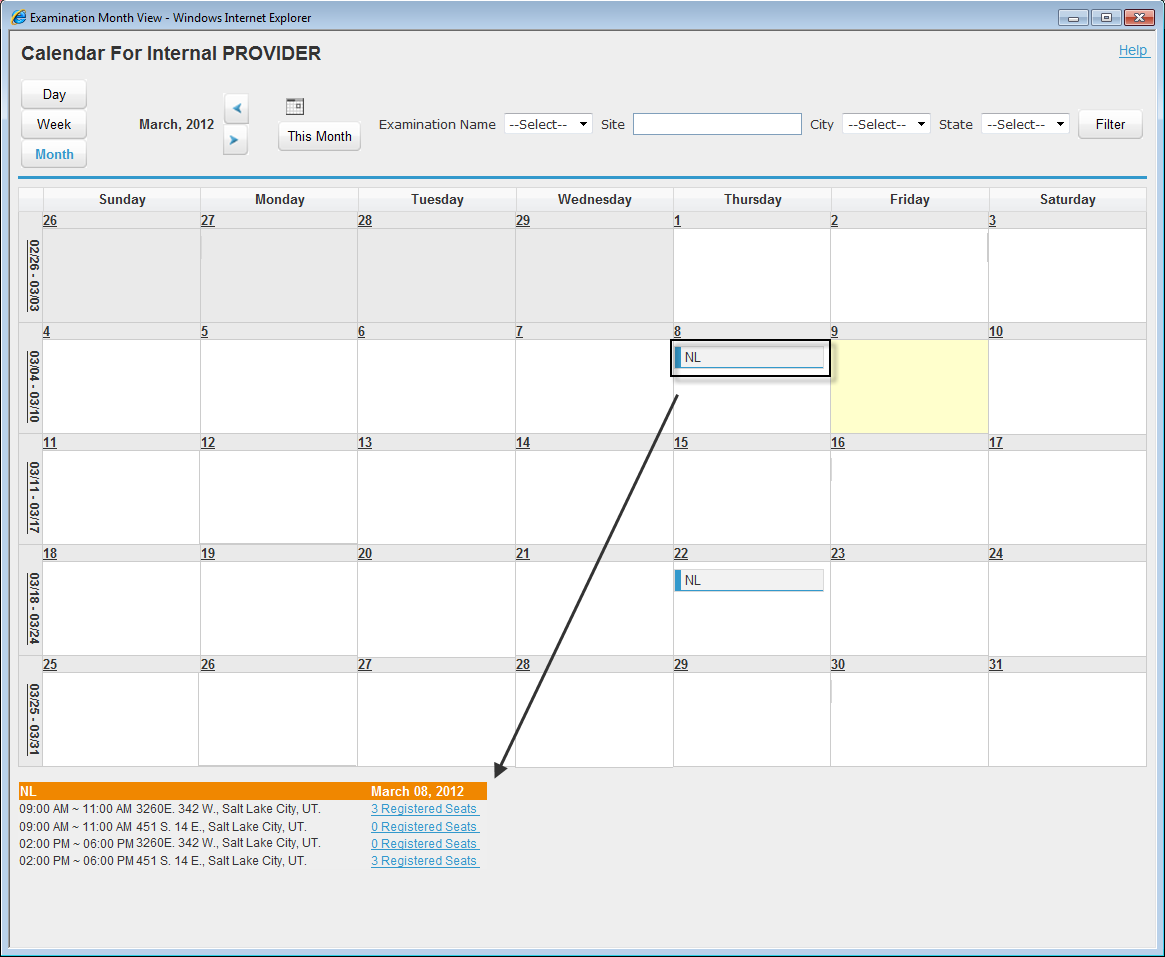
Task: Click the next month arrow icon
Action: (236, 140)
